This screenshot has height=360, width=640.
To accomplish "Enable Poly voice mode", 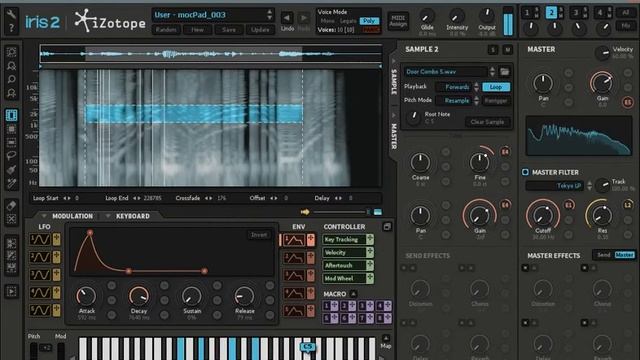I will pos(369,21).
